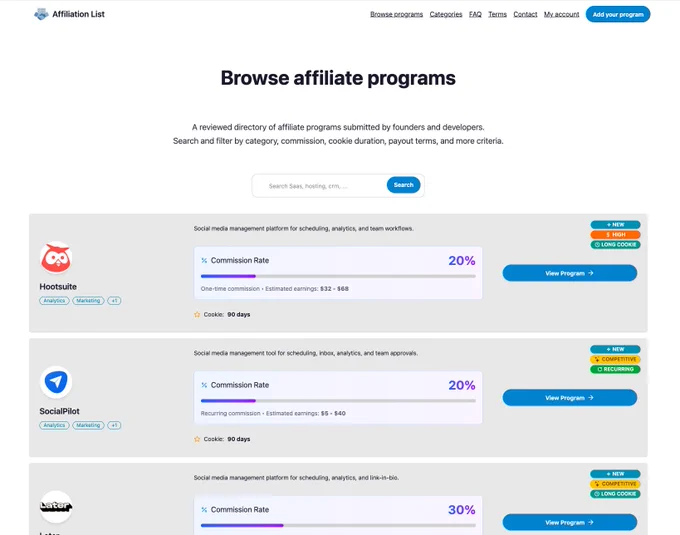Screen dimensions: 680x535
Task: Open the SocialPilot paper plane logo
Action: pyautogui.click(x=56, y=382)
